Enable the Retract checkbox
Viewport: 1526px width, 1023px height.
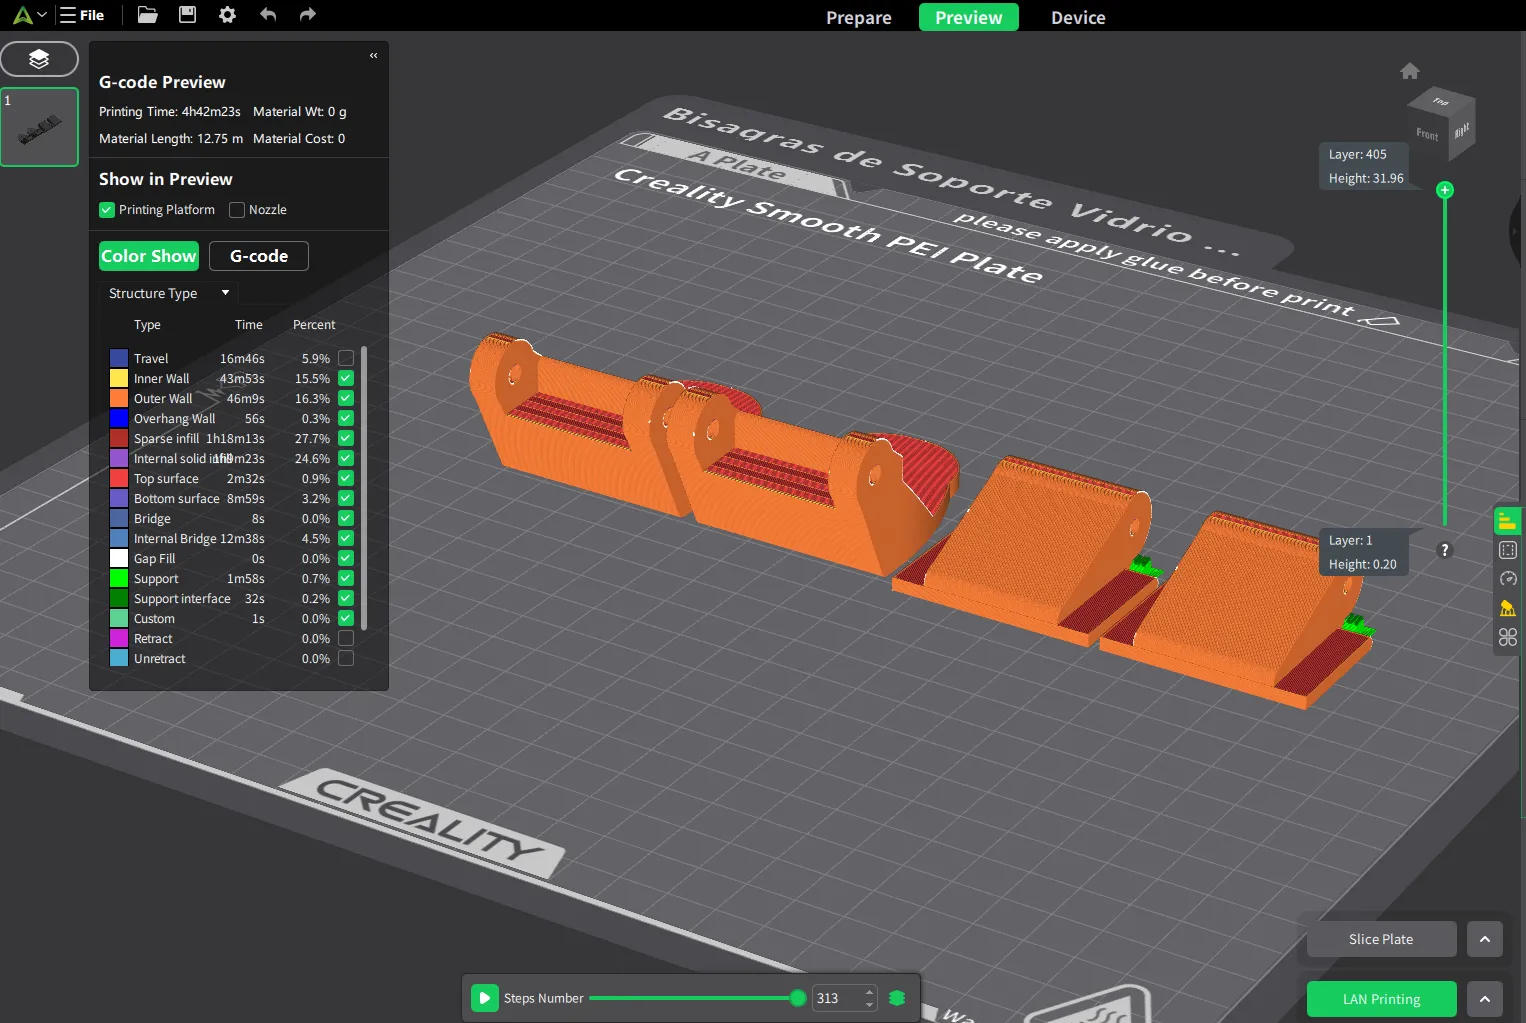(x=346, y=638)
